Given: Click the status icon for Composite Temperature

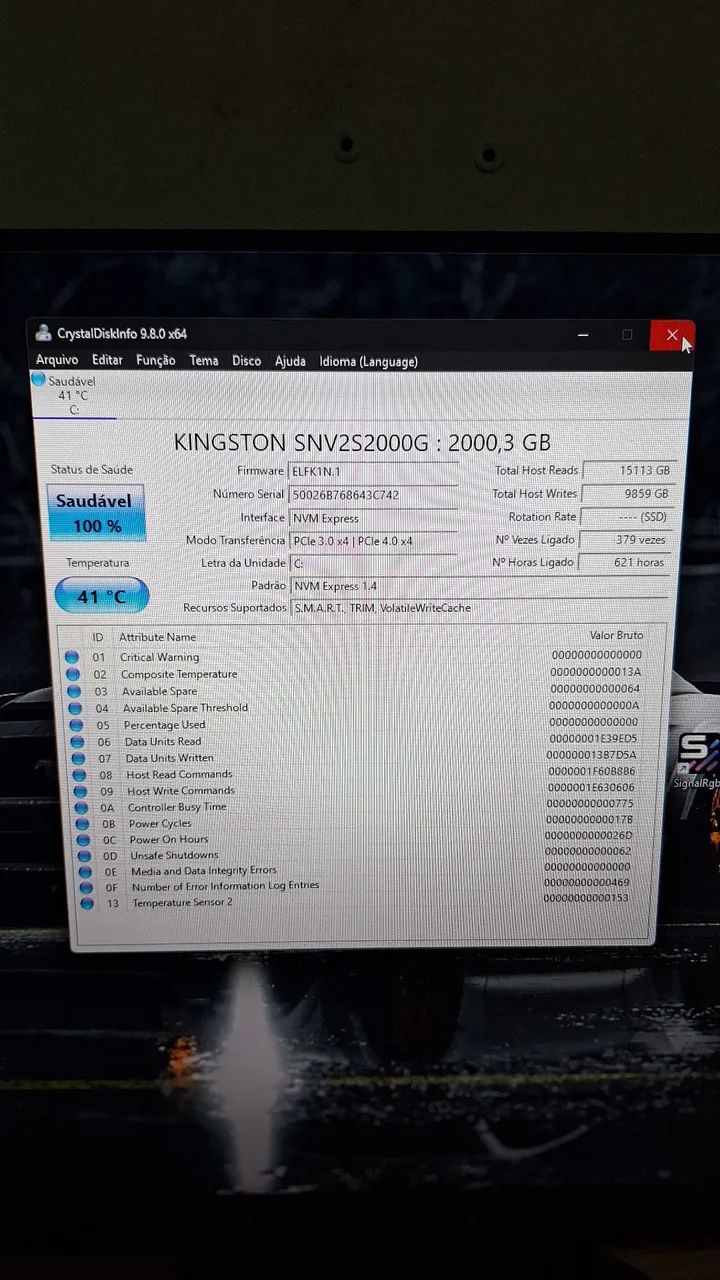Looking at the screenshot, I should (73, 674).
